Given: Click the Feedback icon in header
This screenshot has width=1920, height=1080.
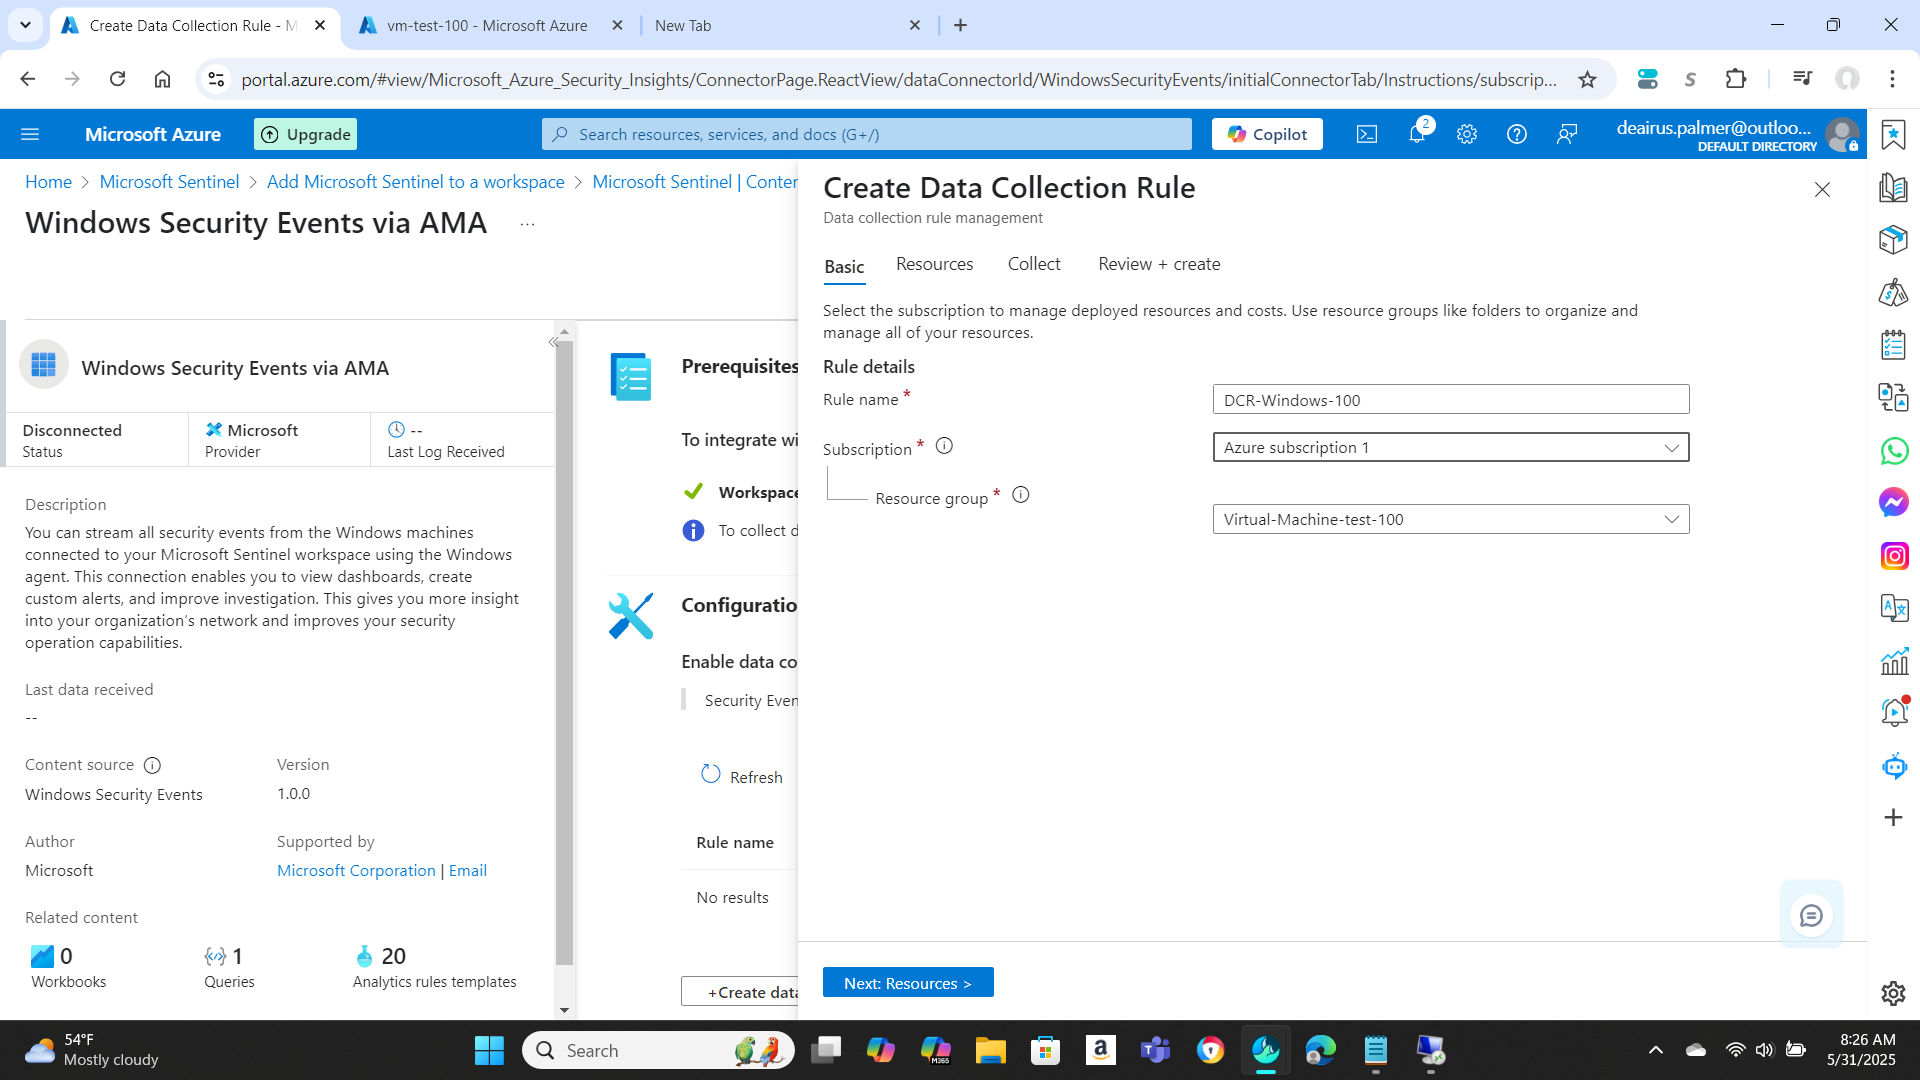Looking at the screenshot, I should pyautogui.click(x=1567, y=134).
